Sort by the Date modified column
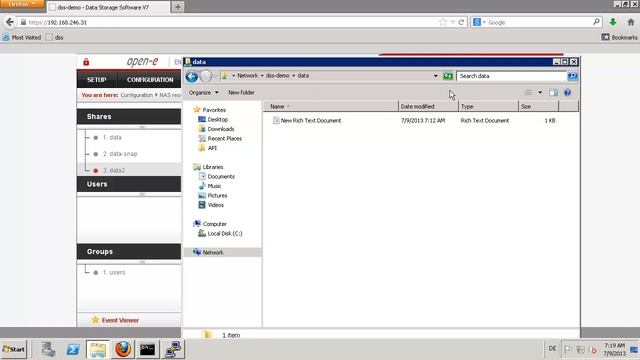Image resolution: width=640 pixels, height=360 pixels. click(x=428, y=107)
